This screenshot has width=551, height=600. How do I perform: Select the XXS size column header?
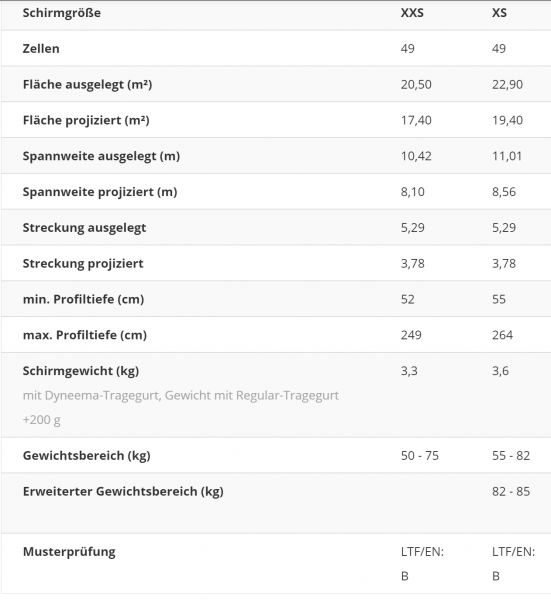pos(412,13)
